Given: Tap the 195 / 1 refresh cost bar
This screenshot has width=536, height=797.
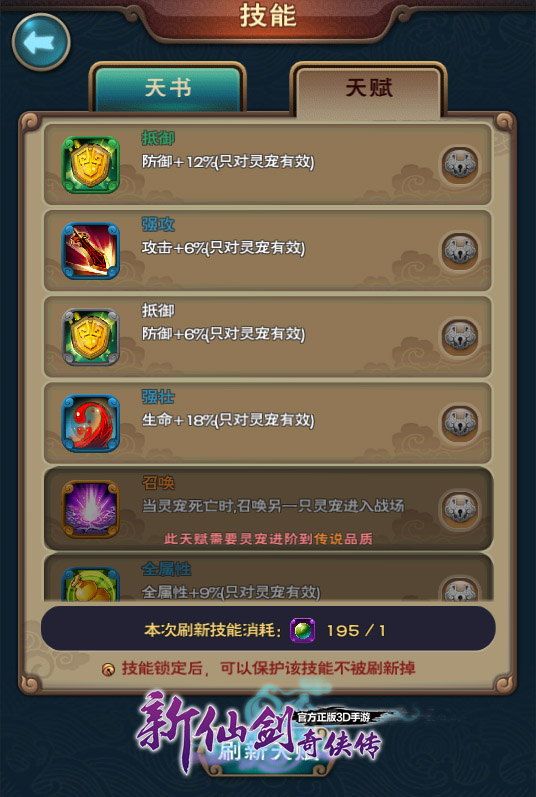Looking at the screenshot, I should coord(268,629).
